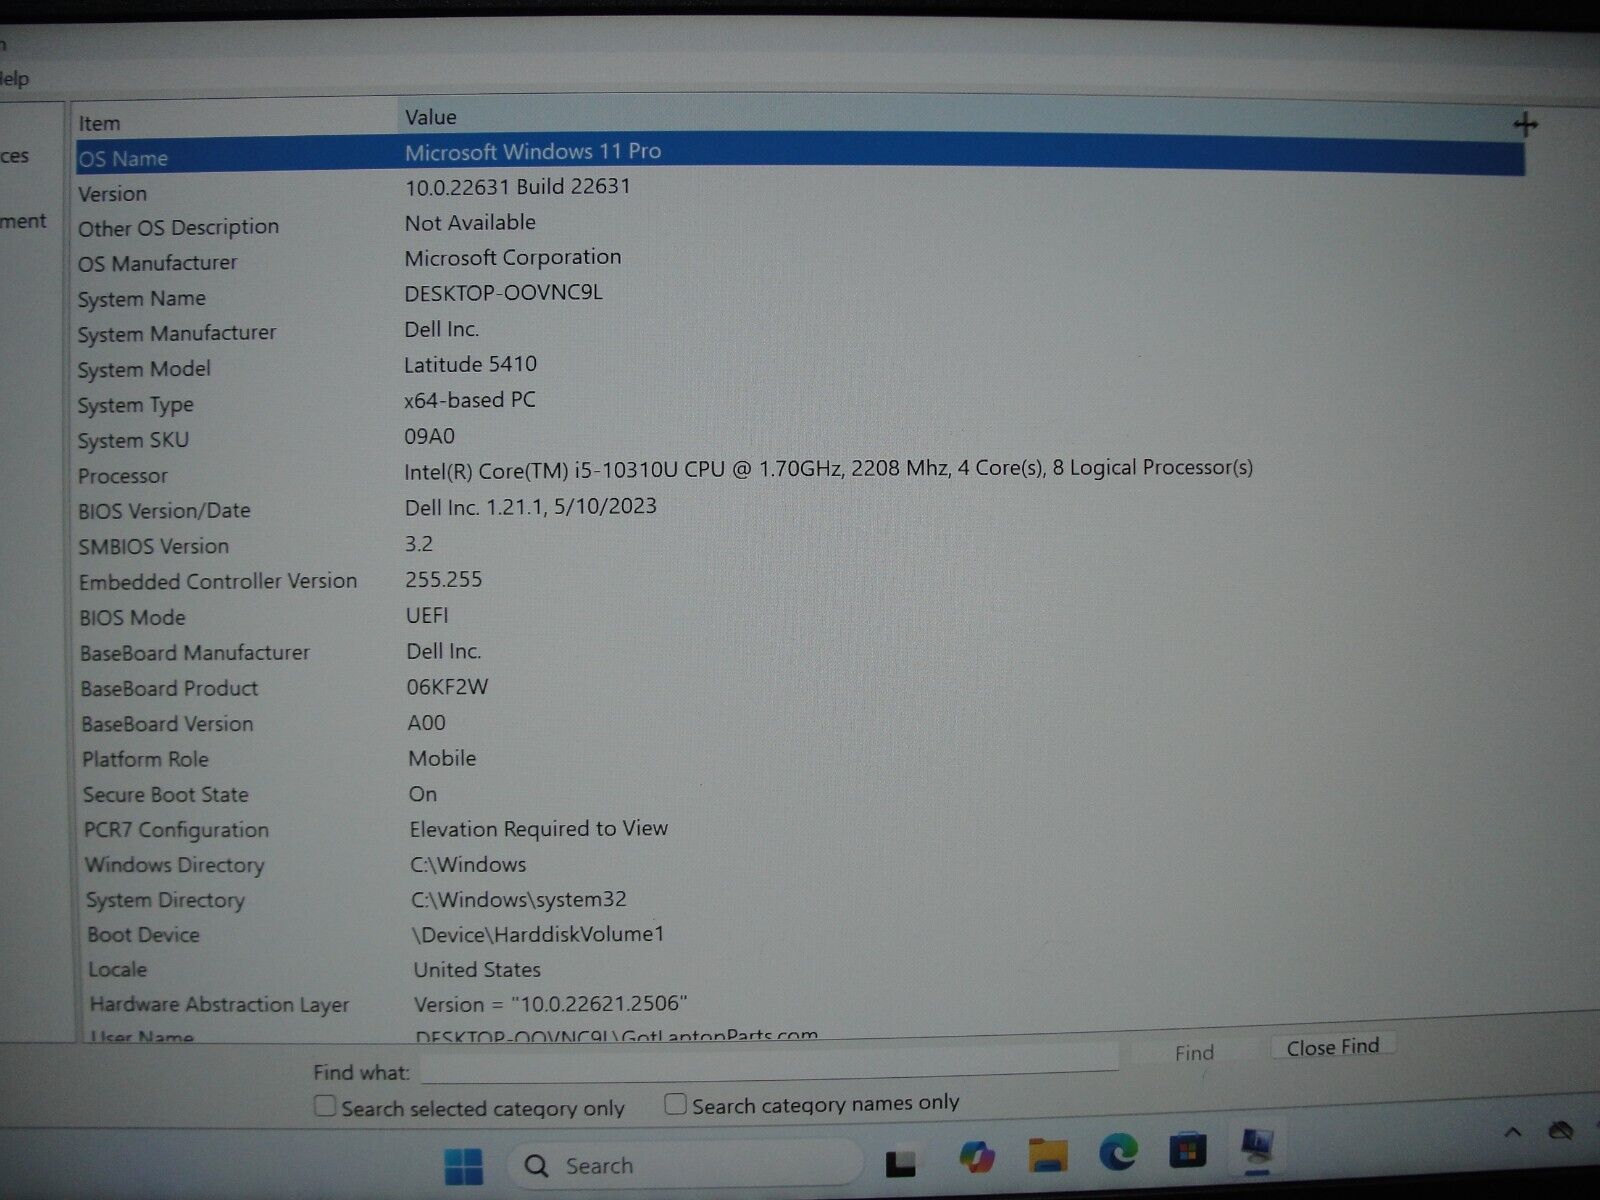Viewport: 1600px width, 1200px height.
Task: Select the Boot Device row
Action: click(x=800, y=934)
